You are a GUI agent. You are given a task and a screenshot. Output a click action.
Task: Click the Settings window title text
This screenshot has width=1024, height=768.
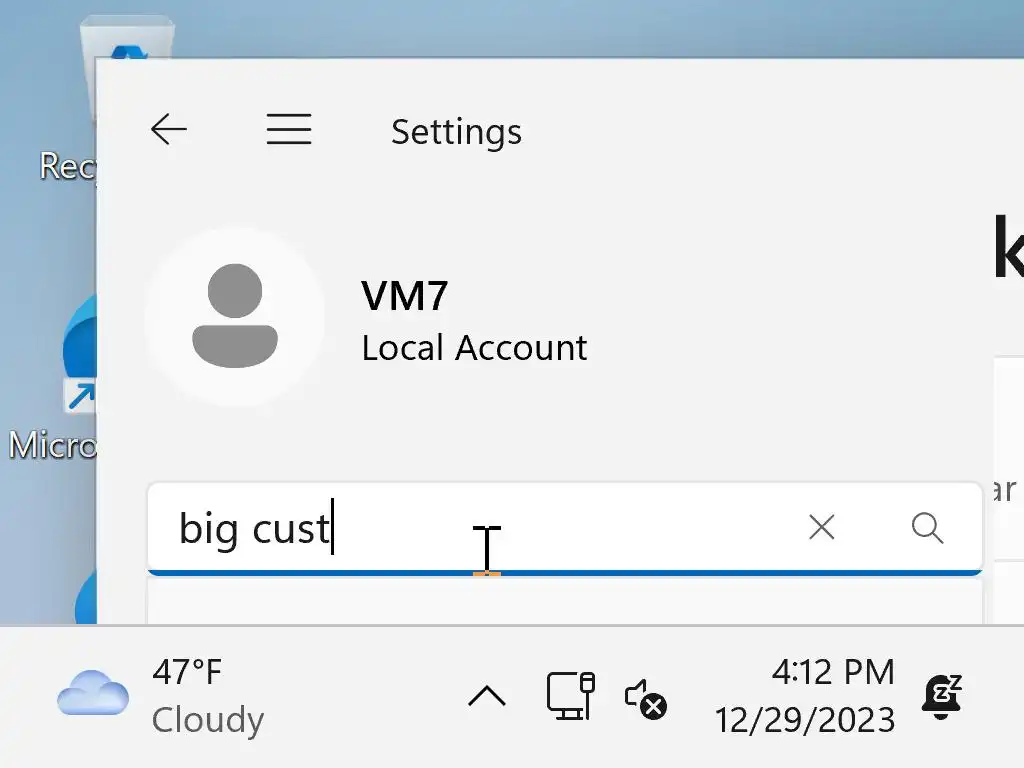tap(456, 132)
